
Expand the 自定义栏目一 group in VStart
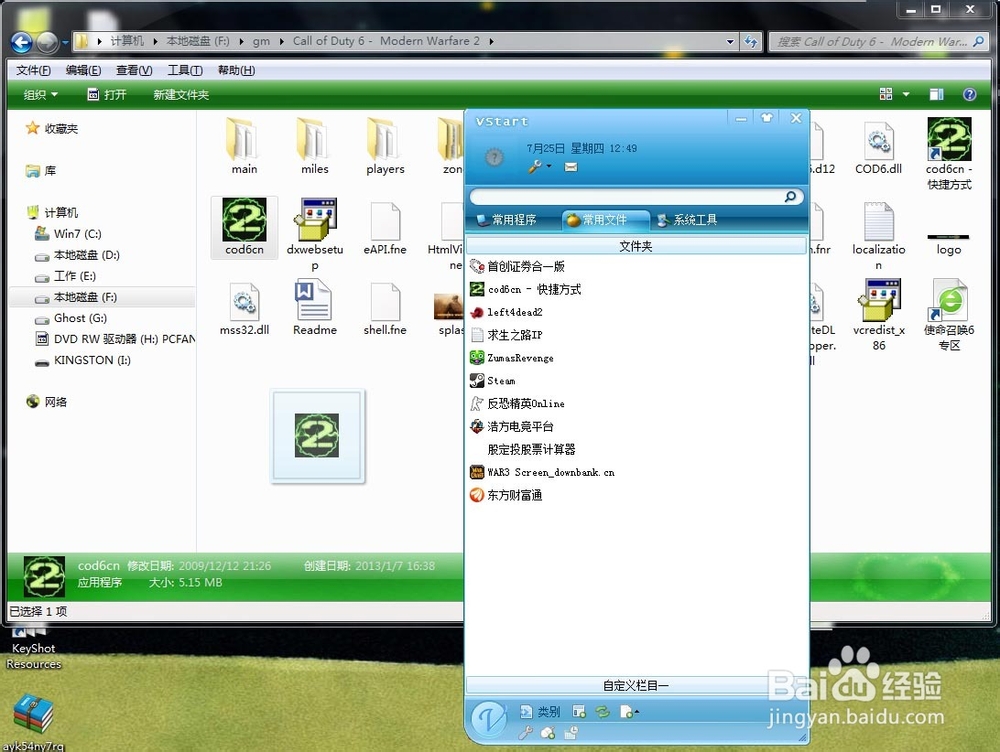tap(636, 686)
